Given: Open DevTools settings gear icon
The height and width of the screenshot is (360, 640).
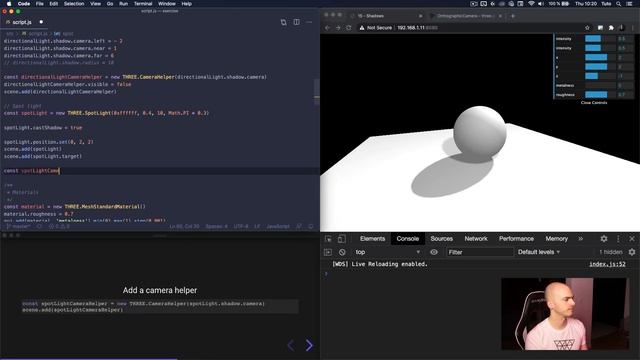Looking at the screenshot, I should point(604,239).
